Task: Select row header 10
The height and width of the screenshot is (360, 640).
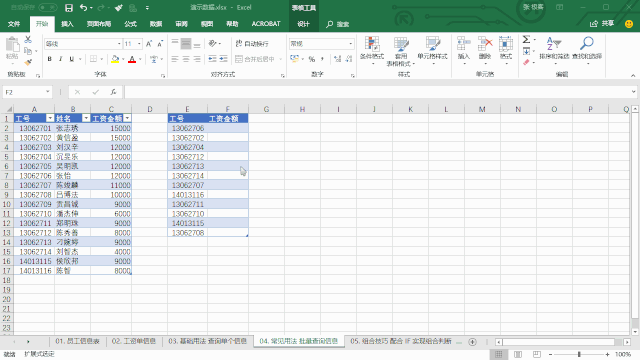Action: 7,204
